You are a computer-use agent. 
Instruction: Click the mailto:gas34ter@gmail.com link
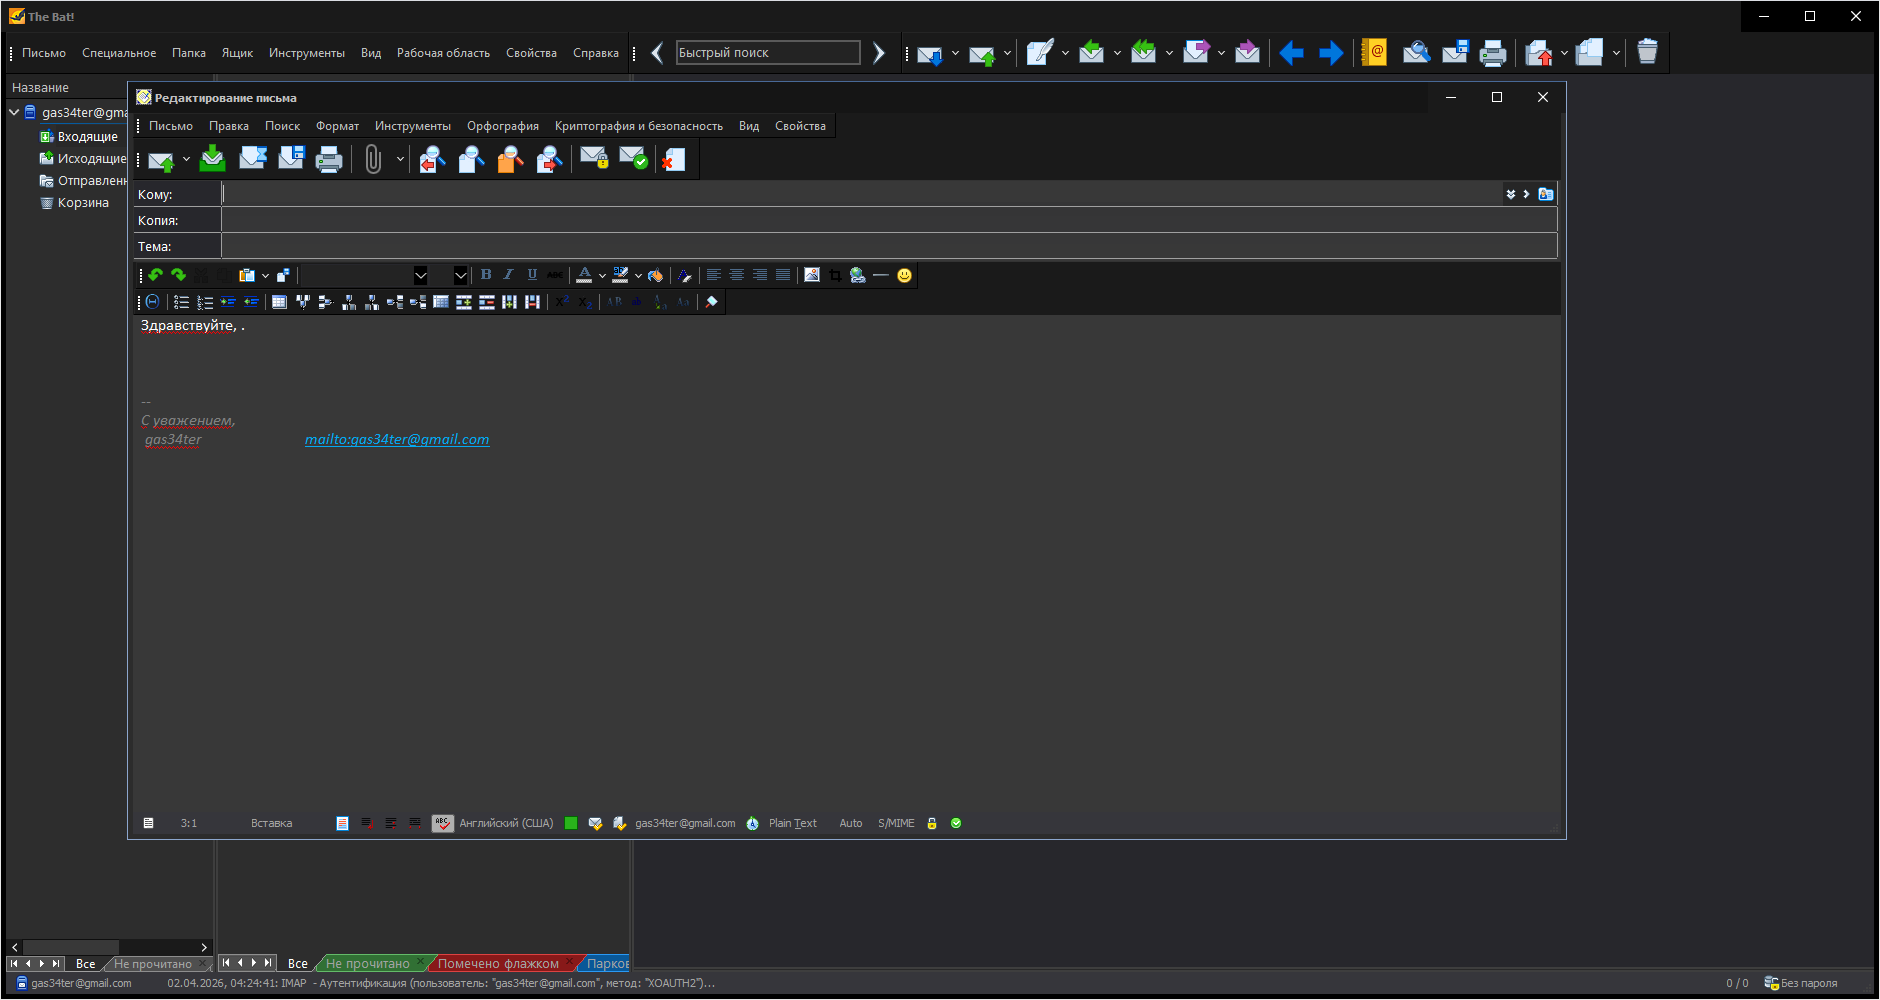[397, 439]
